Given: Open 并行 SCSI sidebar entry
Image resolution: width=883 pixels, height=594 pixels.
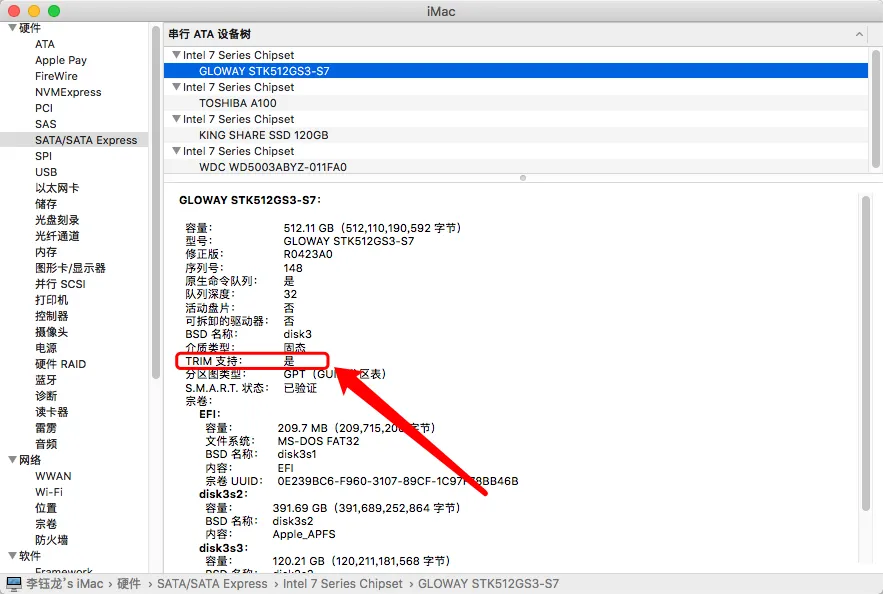Looking at the screenshot, I should [60, 284].
